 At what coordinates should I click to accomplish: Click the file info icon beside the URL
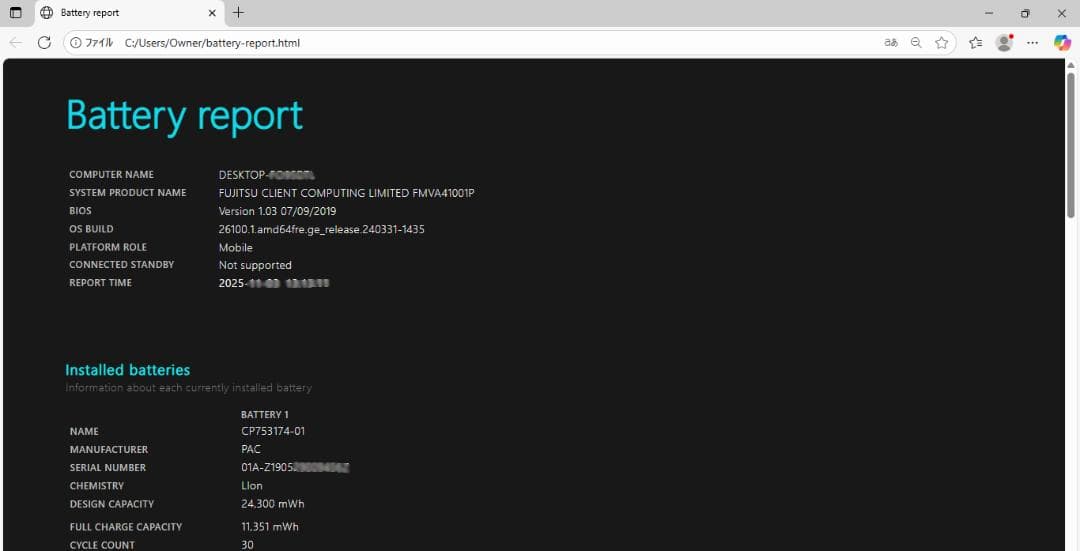tap(77, 43)
